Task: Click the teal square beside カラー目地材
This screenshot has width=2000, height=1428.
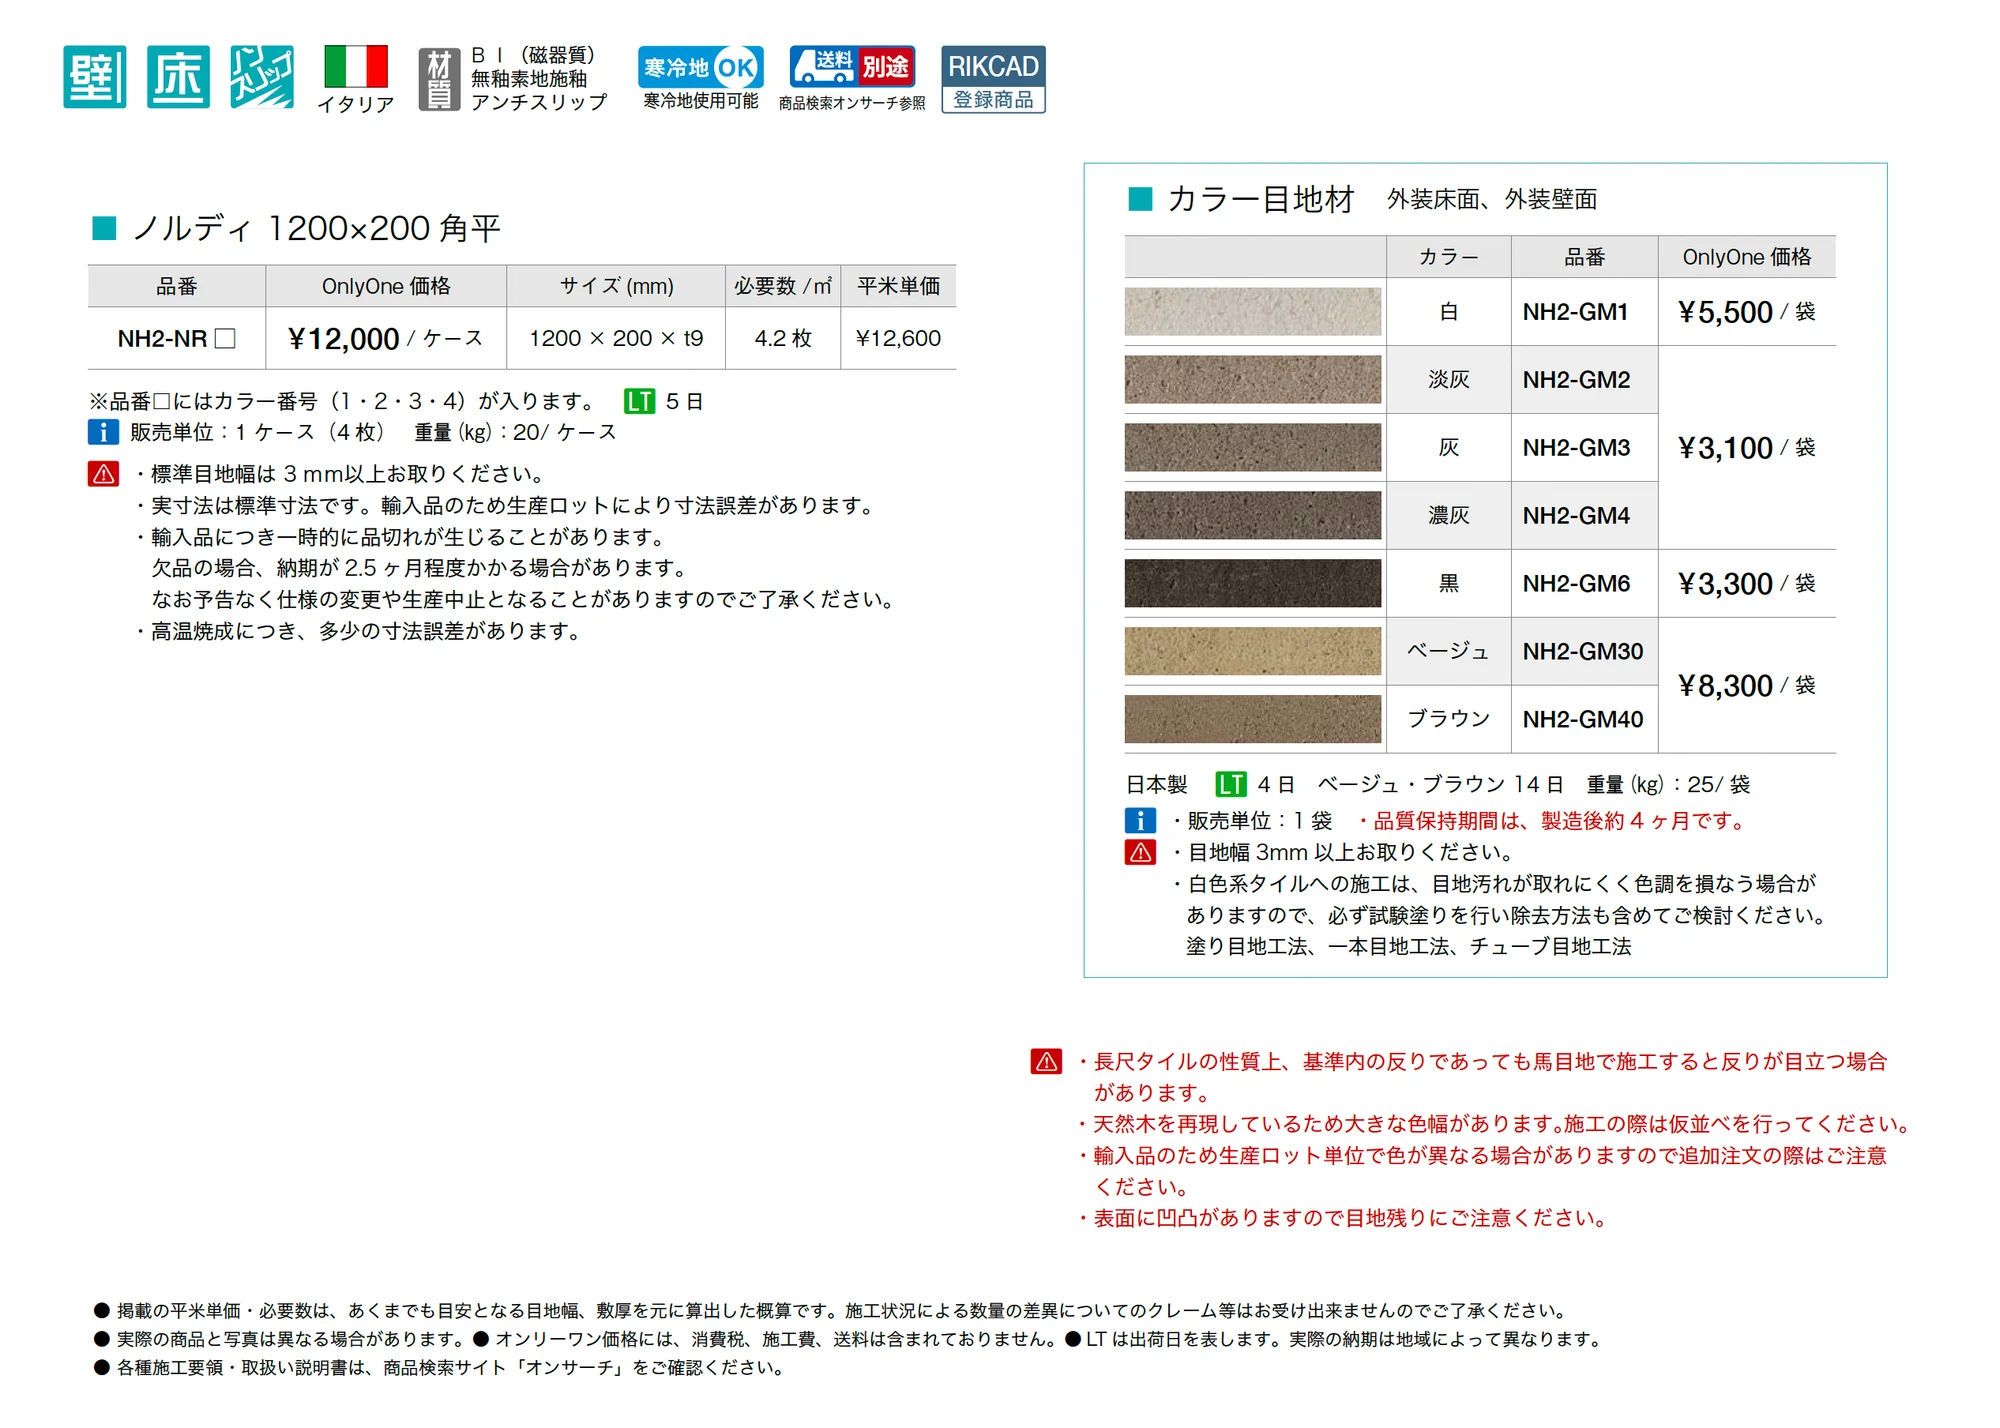Action: [x=1140, y=199]
